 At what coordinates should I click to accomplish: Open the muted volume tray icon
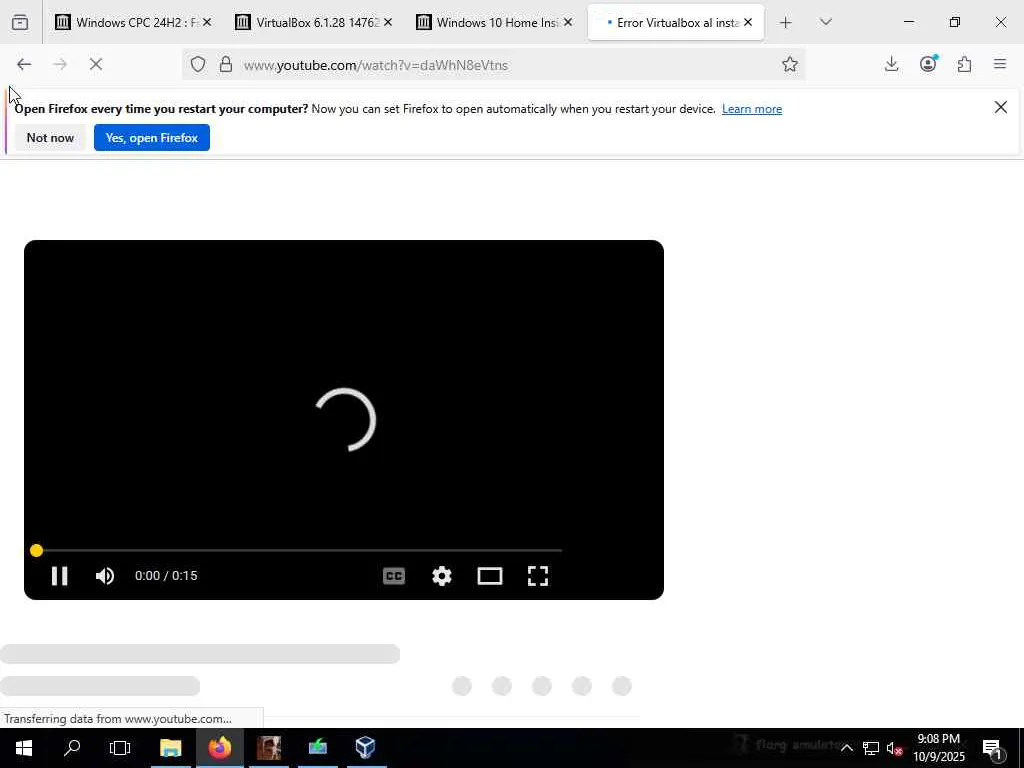click(x=894, y=748)
